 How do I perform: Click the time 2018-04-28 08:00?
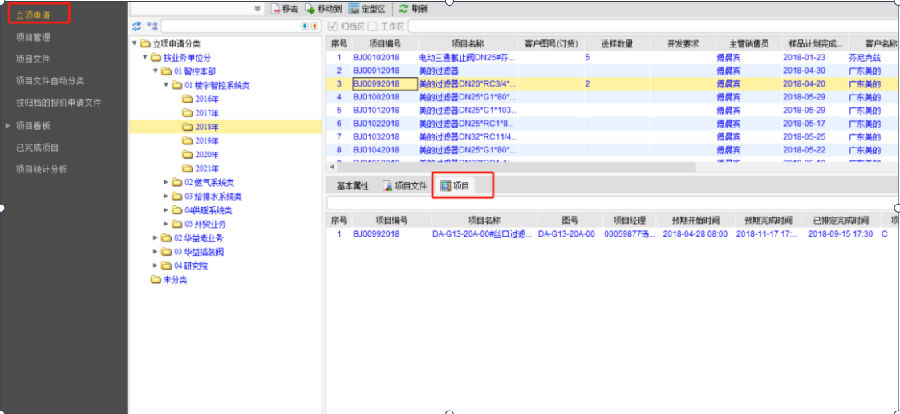coord(695,234)
